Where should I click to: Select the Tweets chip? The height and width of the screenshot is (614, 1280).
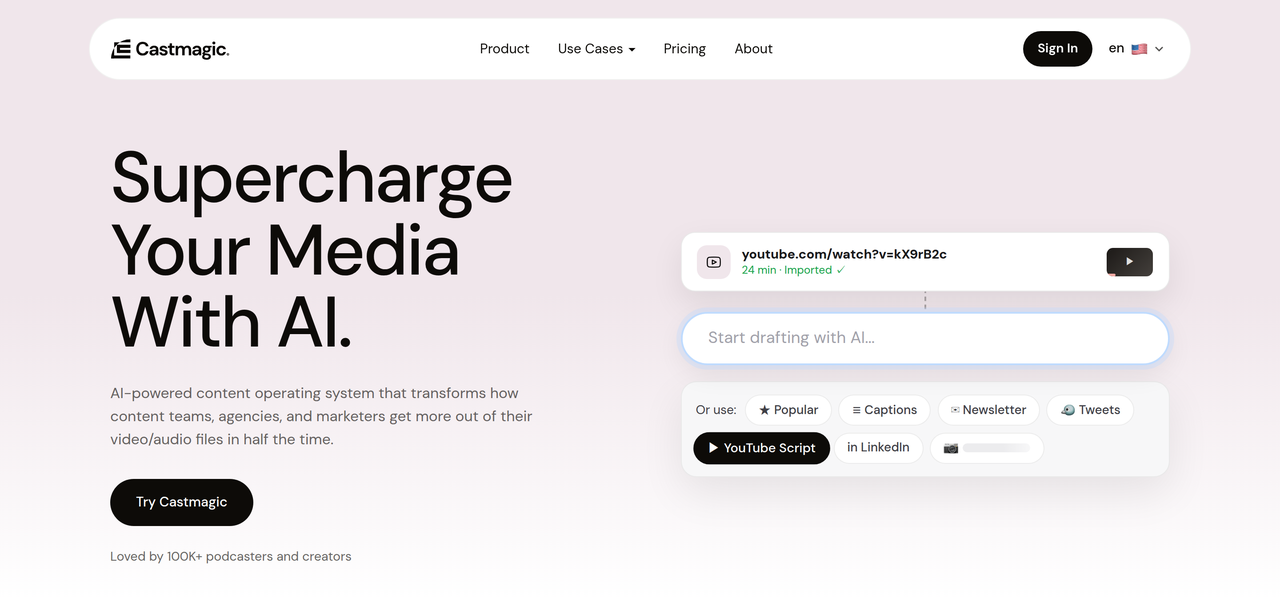(1090, 410)
